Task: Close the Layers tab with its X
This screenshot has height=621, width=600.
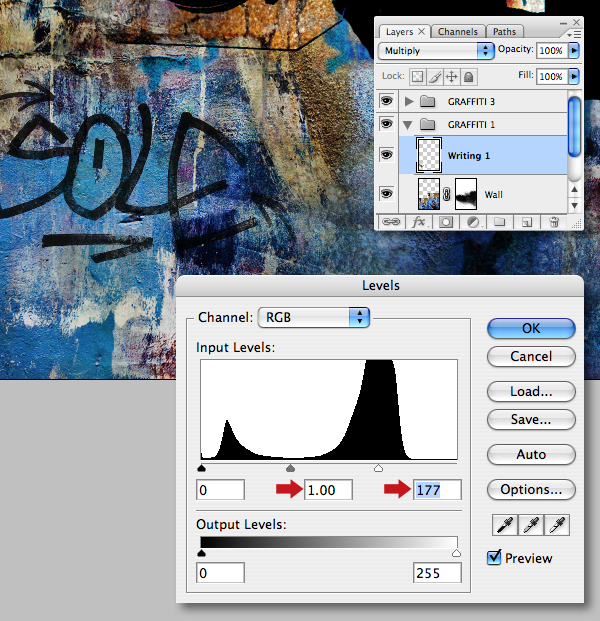Action: (422, 31)
